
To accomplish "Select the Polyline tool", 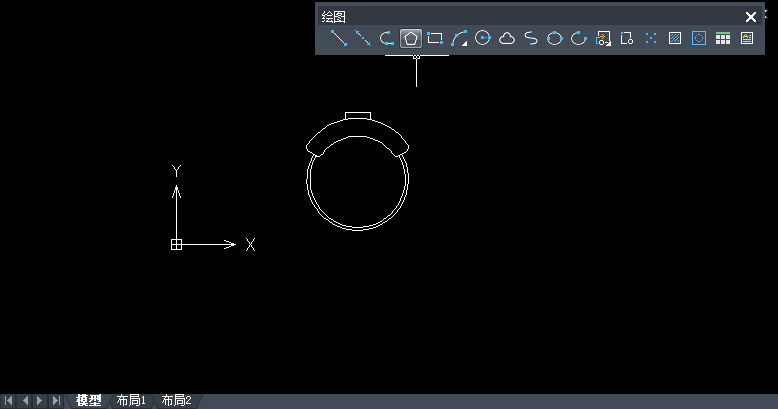I will 387,39.
